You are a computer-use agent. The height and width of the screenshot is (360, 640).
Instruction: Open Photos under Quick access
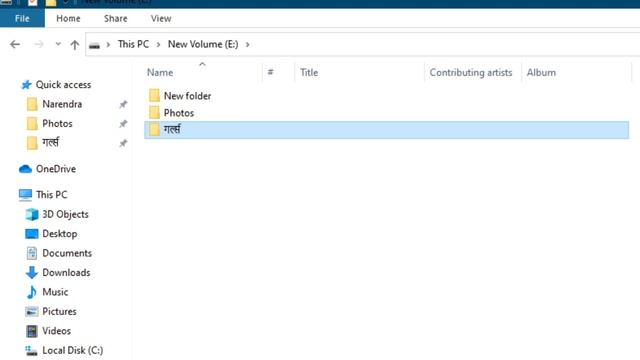[57, 124]
